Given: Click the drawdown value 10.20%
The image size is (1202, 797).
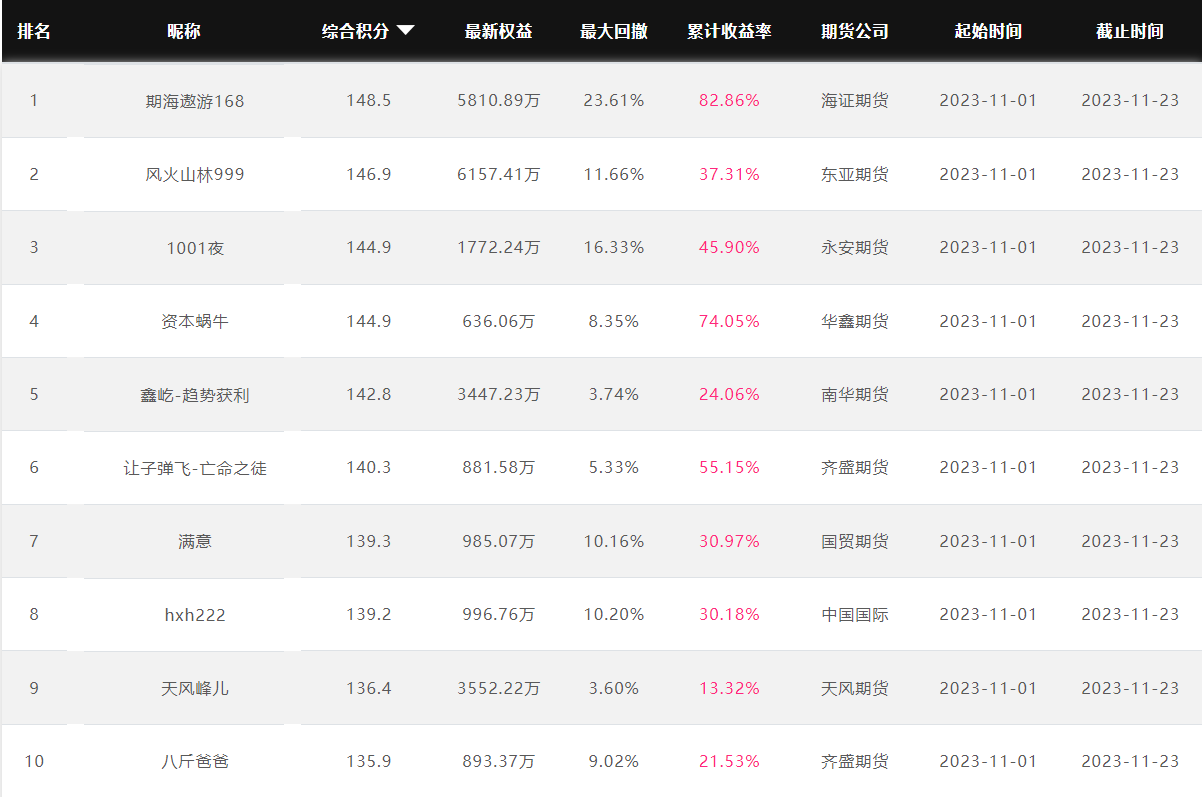Looking at the screenshot, I should 614,614.
